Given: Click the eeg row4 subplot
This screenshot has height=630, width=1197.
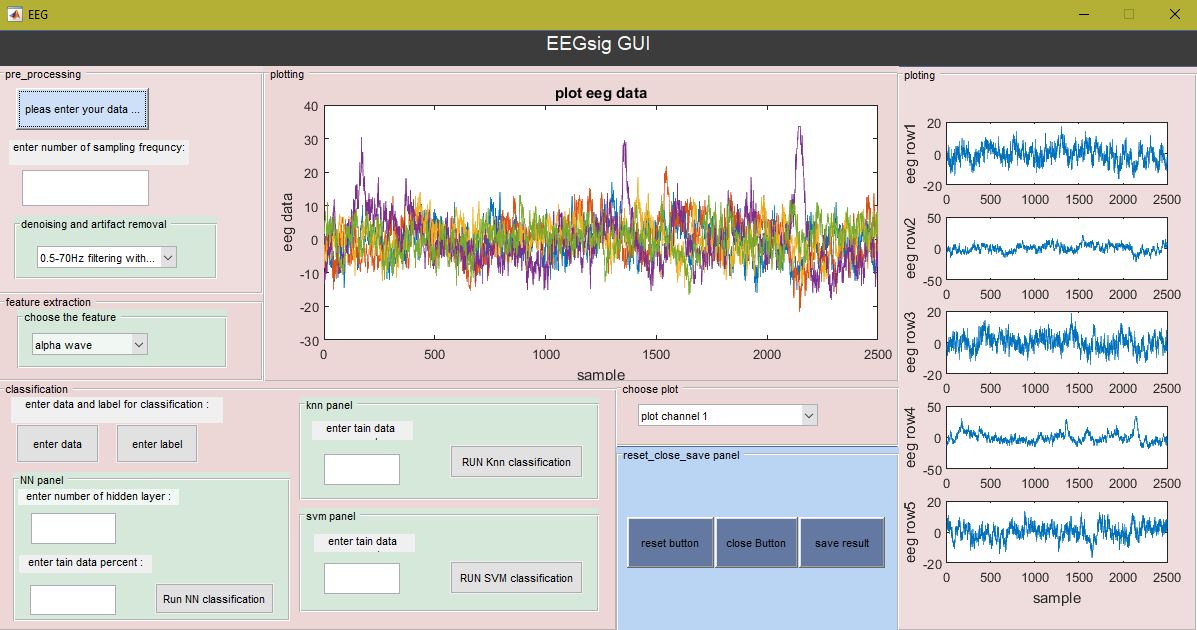Looking at the screenshot, I should coord(1056,438).
